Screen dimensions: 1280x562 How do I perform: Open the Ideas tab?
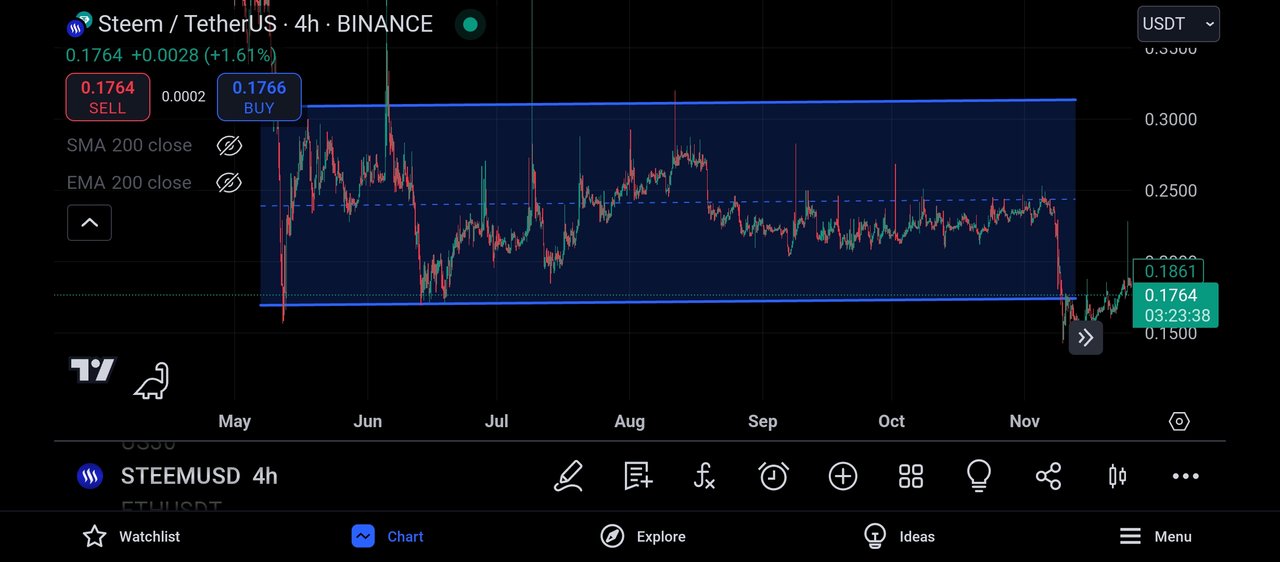pyautogui.click(x=899, y=537)
